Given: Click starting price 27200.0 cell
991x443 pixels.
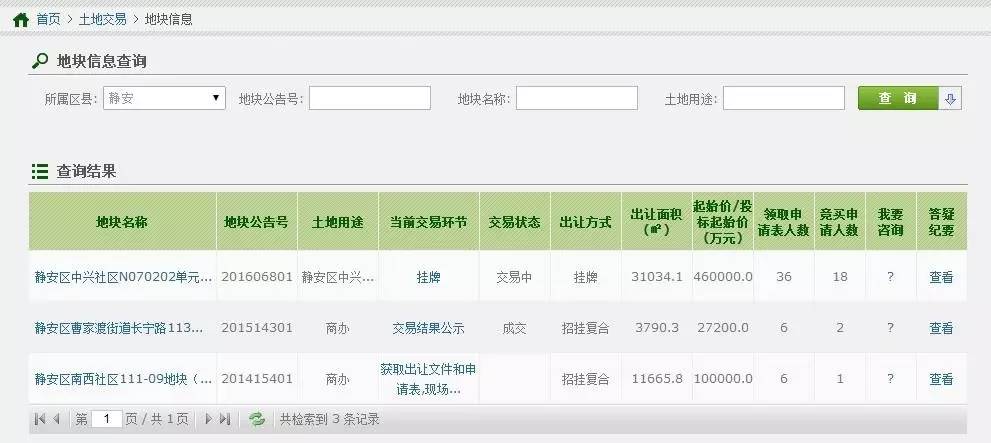Looking at the screenshot, I should [x=723, y=328].
